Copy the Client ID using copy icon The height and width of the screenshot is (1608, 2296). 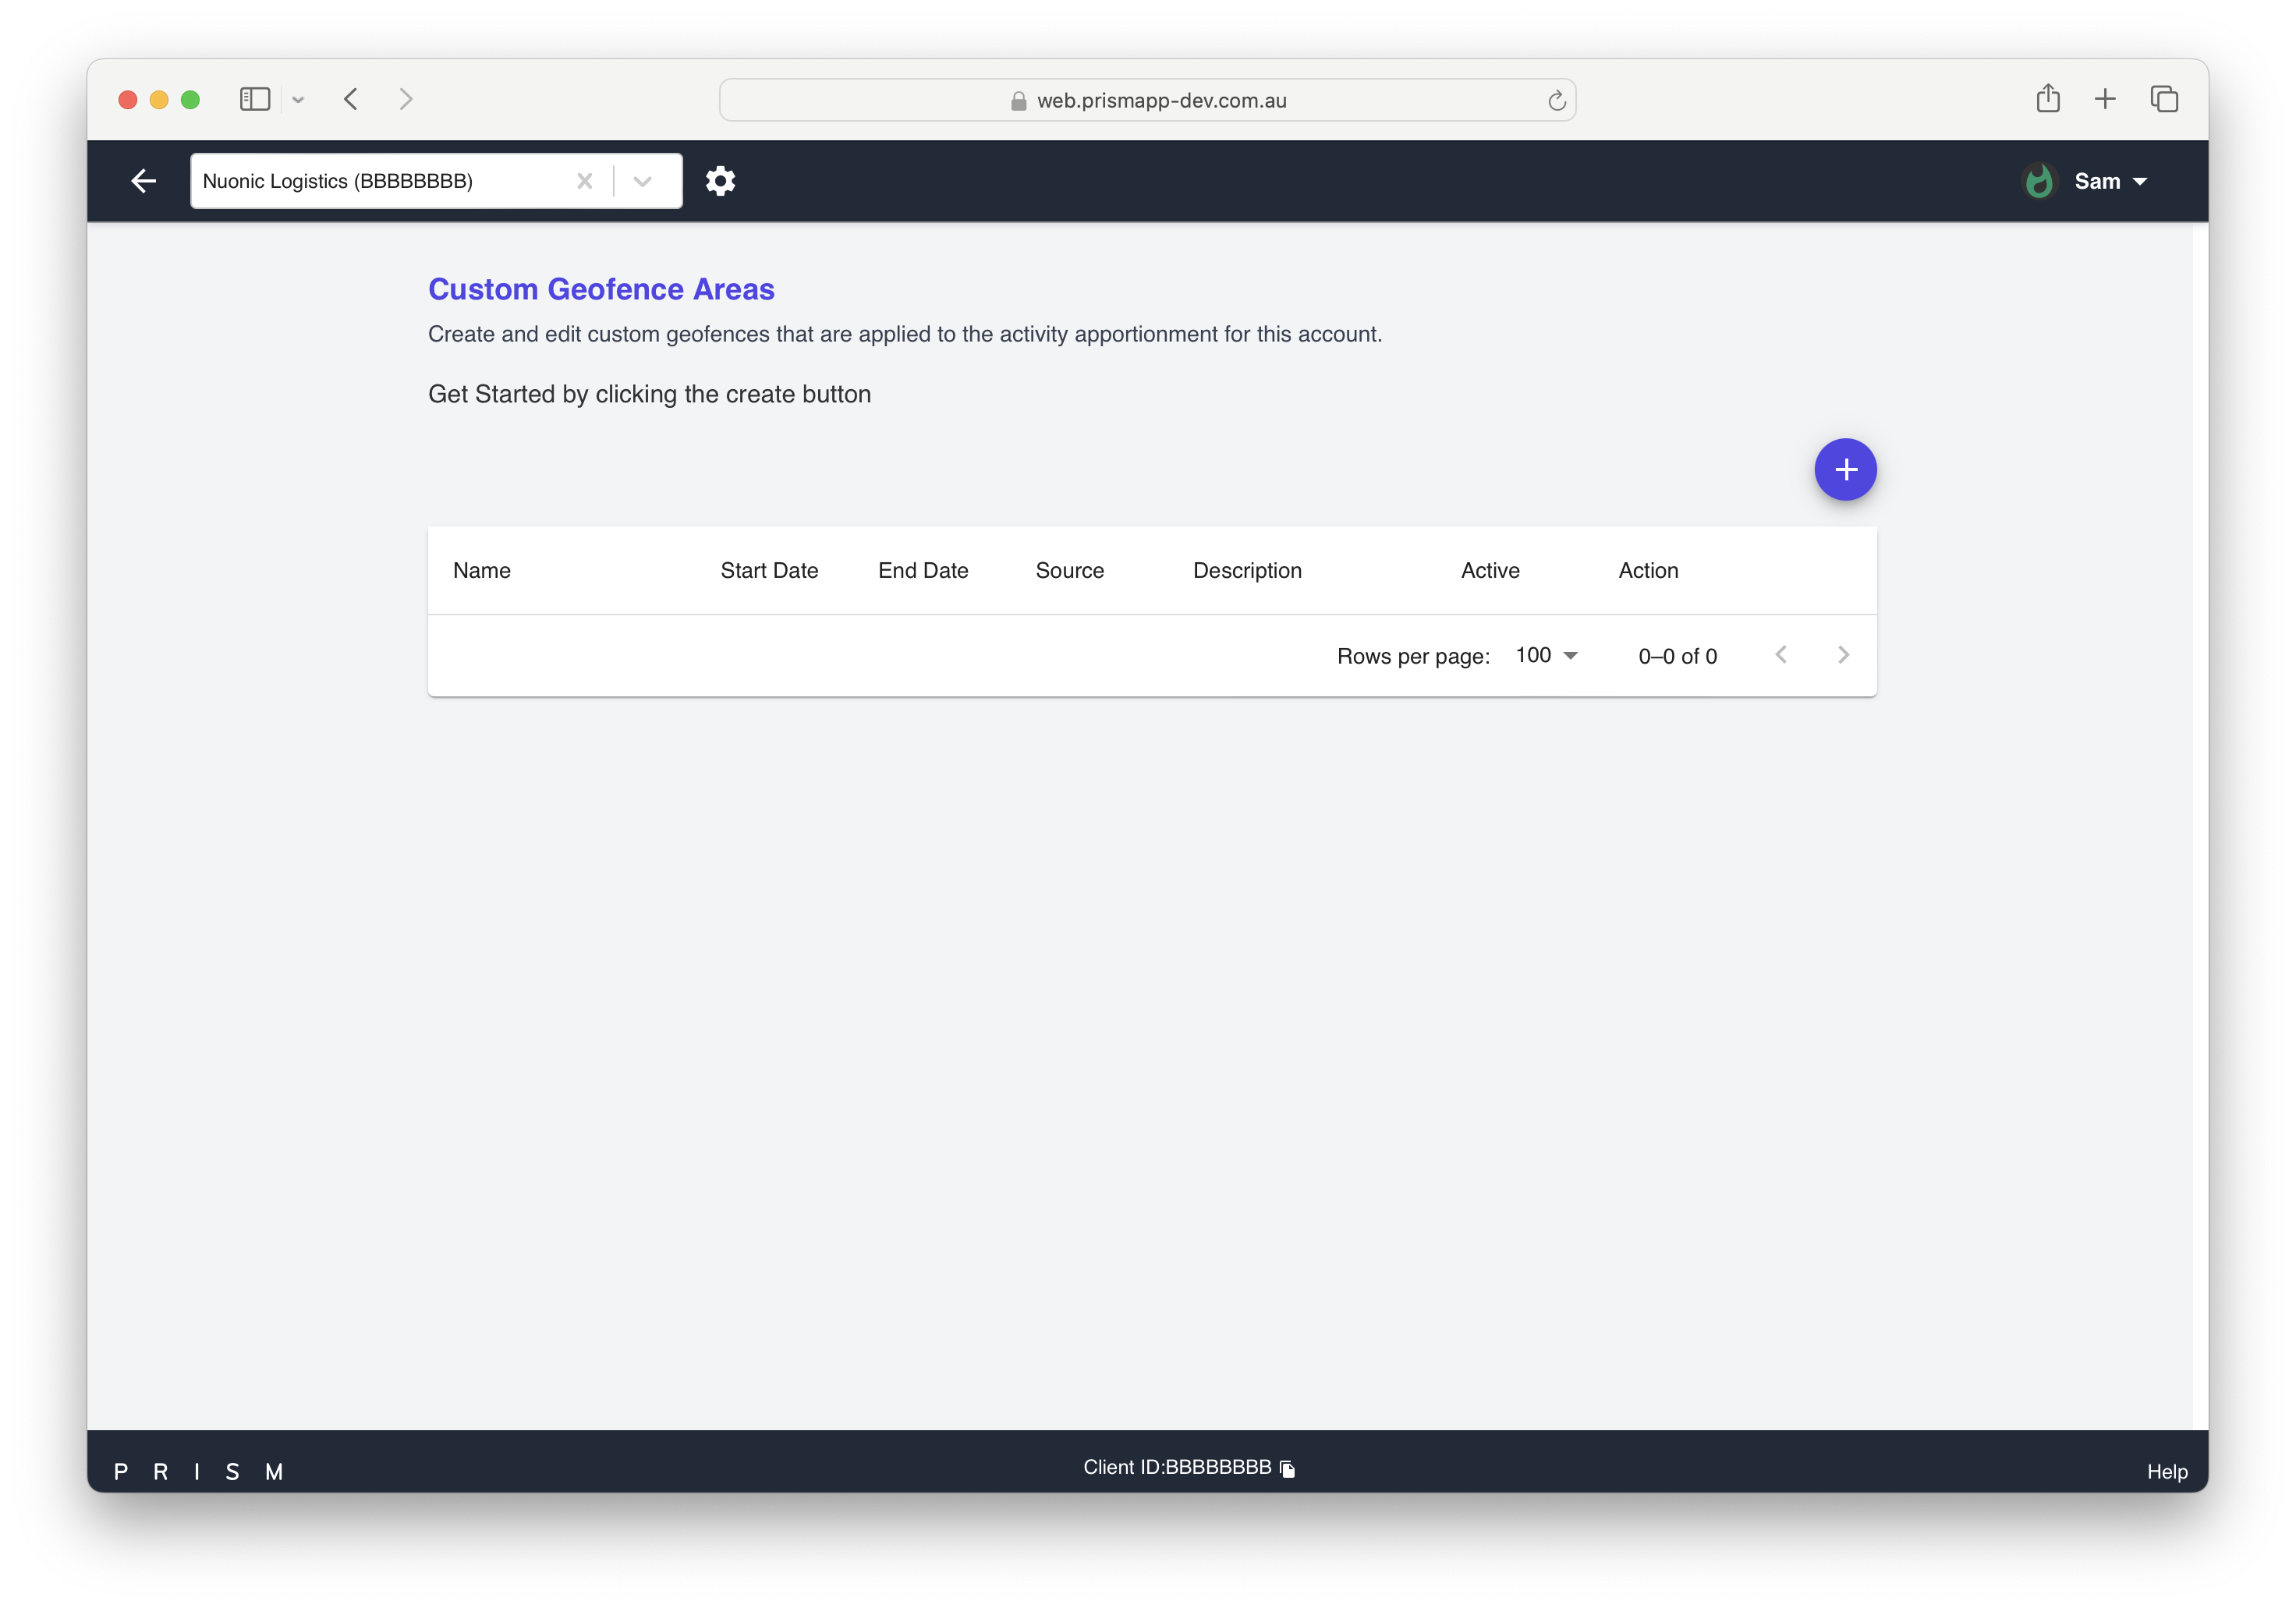(x=1288, y=1468)
